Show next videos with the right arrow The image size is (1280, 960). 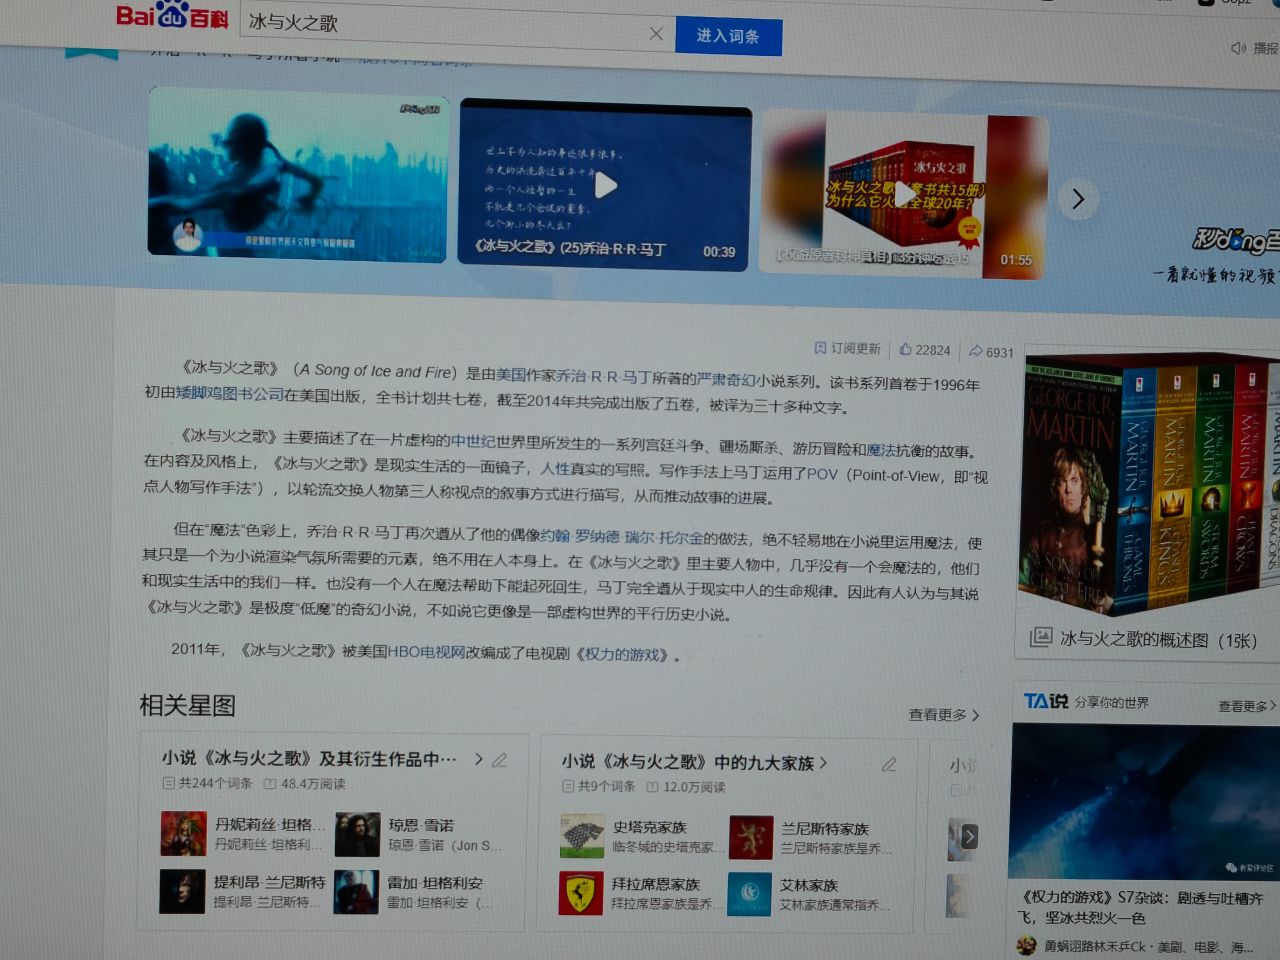tap(1078, 199)
